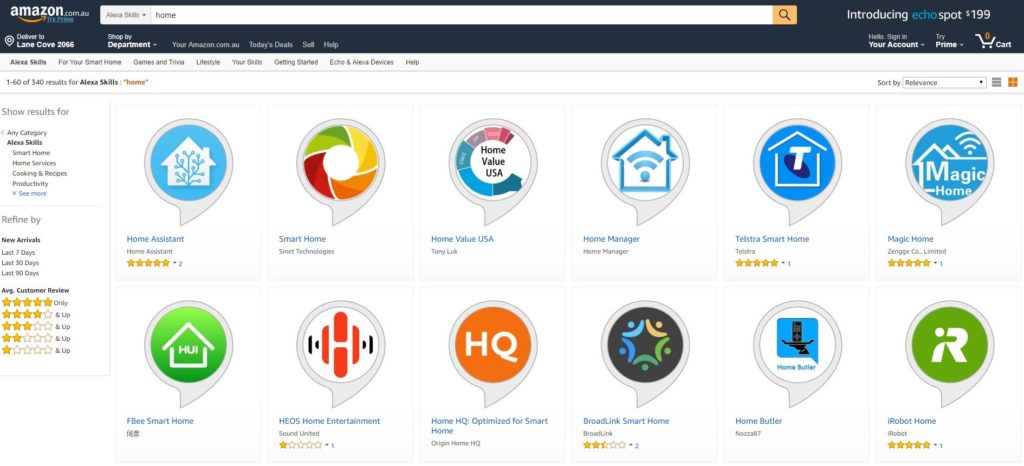Switch to grid view icon

1012,82
